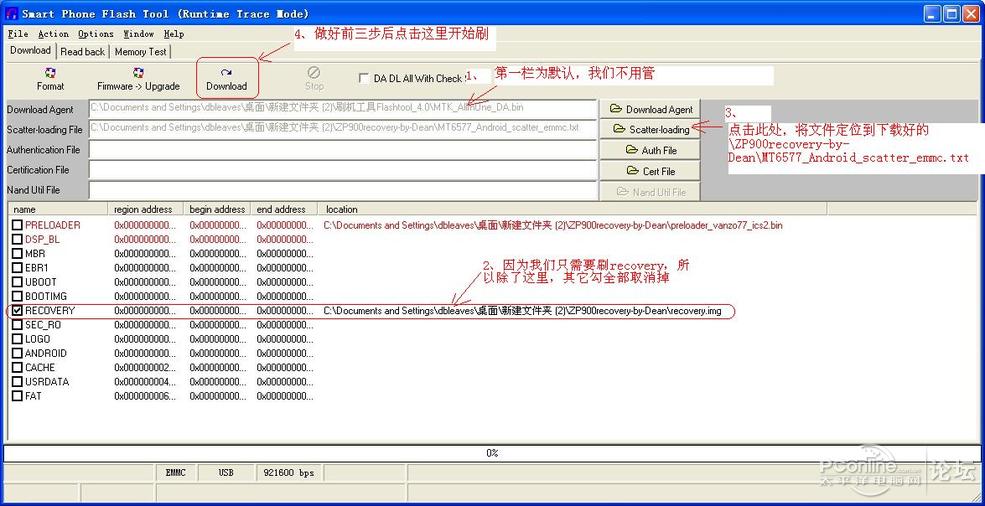985x506 pixels.
Task: Click the location column header
Action: [572, 209]
